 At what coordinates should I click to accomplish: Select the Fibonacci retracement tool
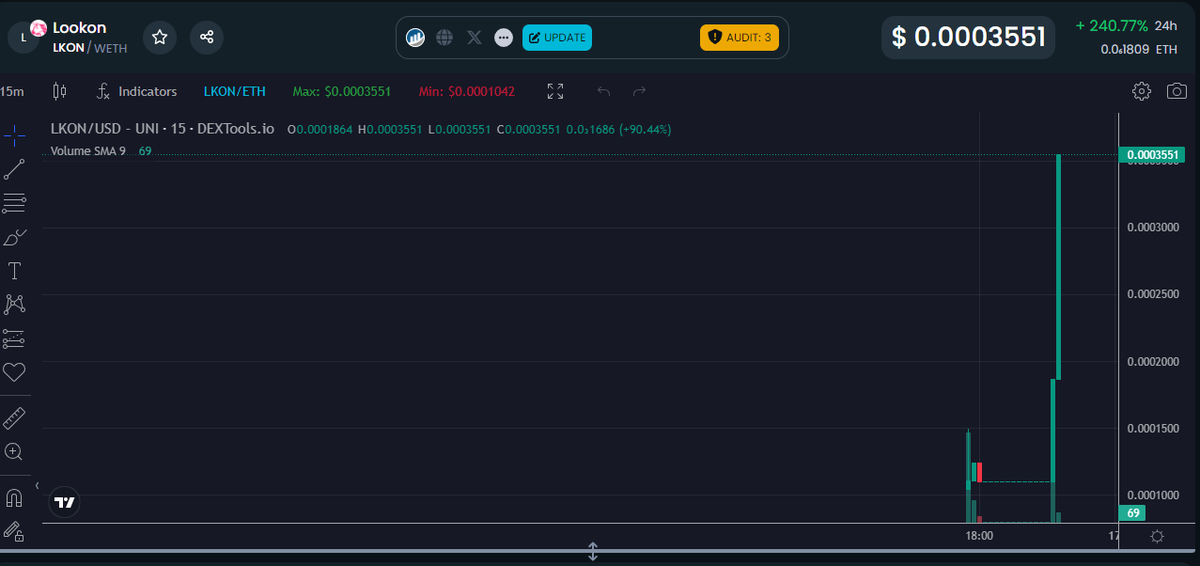(15, 203)
